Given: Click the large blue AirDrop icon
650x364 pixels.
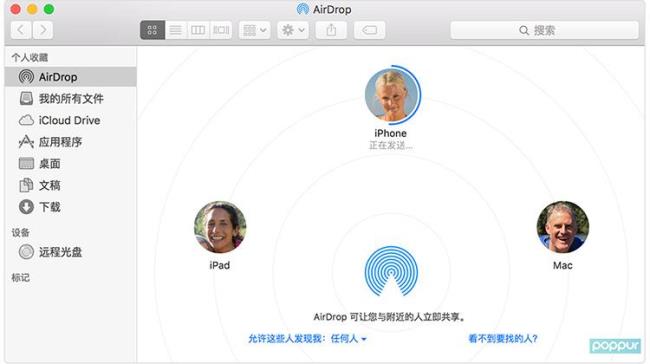Looking at the screenshot, I should pyautogui.click(x=391, y=271).
